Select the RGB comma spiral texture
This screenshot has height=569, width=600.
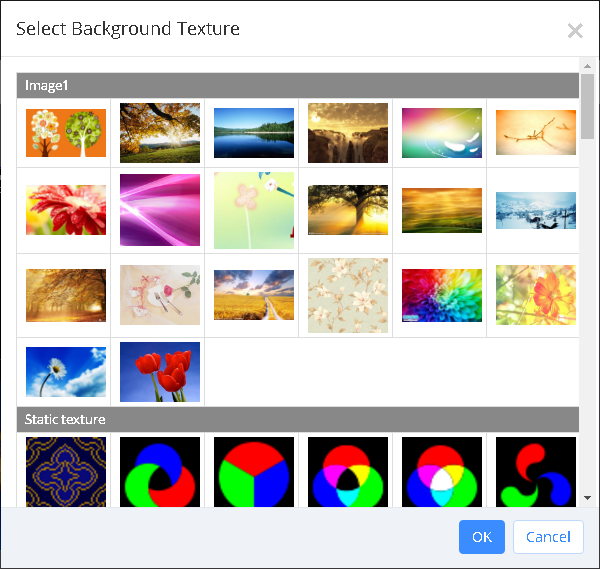tap(536, 472)
